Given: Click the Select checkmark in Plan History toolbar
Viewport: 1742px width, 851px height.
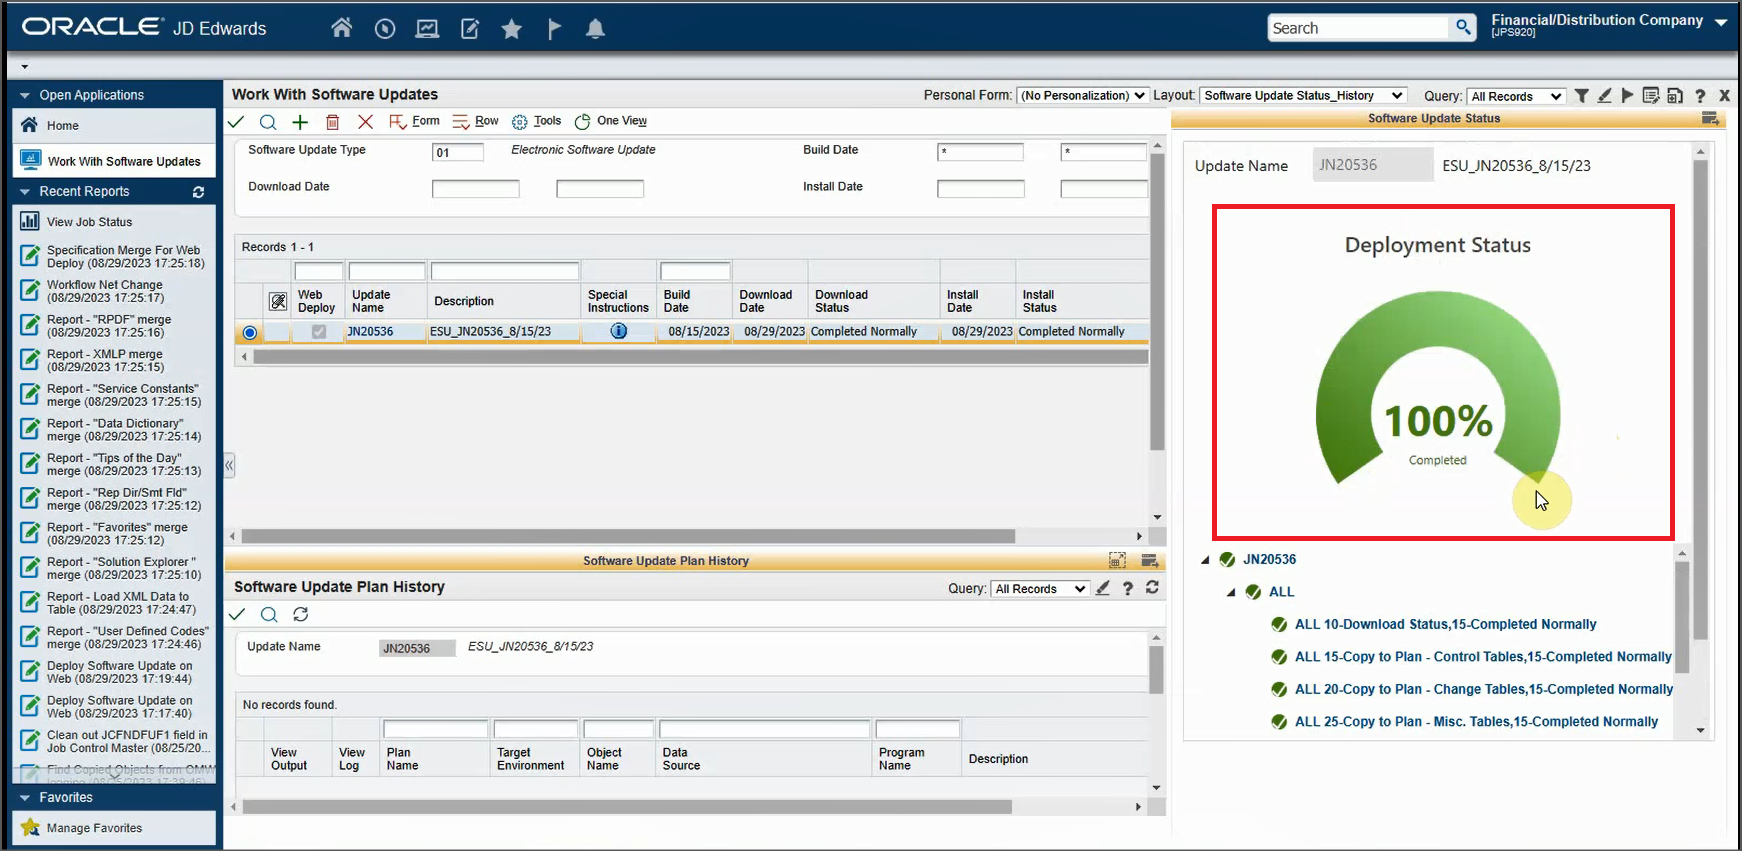Looking at the screenshot, I should pyautogui.click(x=237, y=614).
